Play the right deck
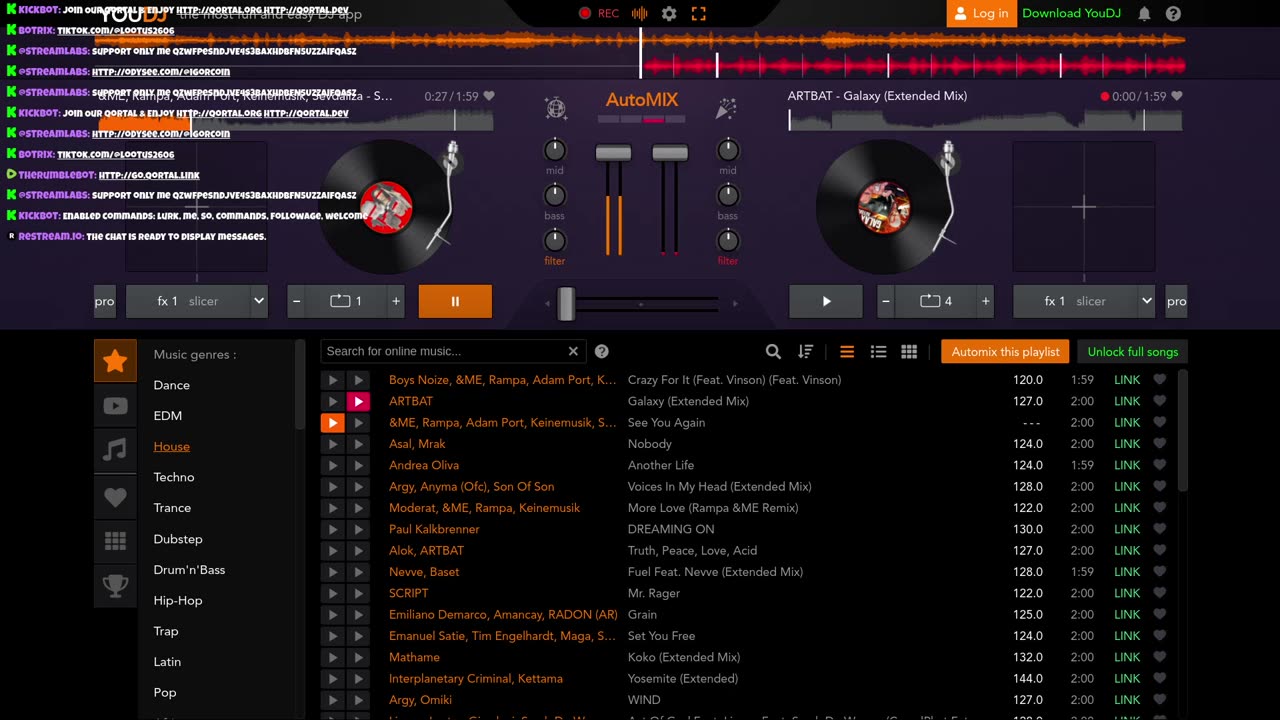The width and height of the screenshot is (1280, 720). [826, 301]
